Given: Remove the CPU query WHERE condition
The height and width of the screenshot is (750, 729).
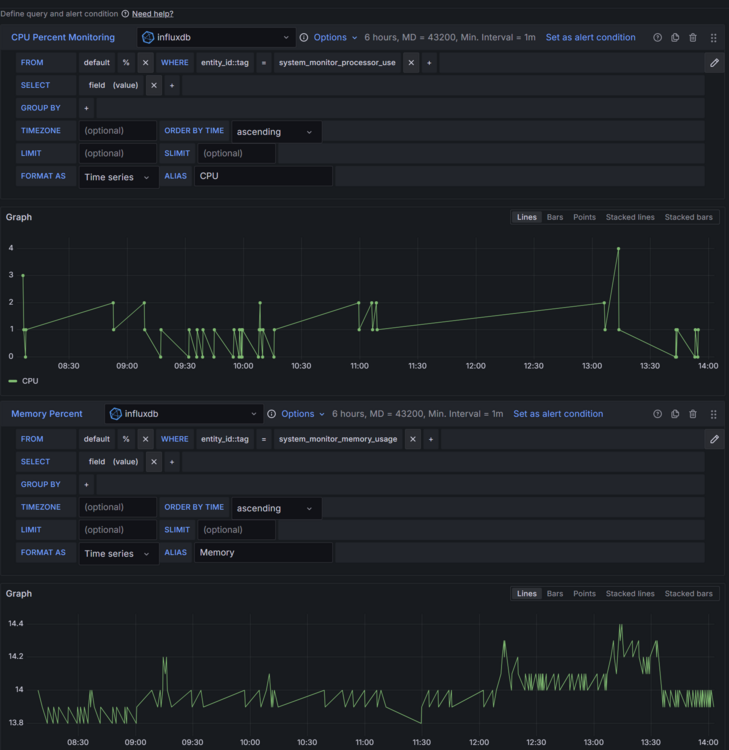Looking at the screenshot, I should [x=411, y=62].
